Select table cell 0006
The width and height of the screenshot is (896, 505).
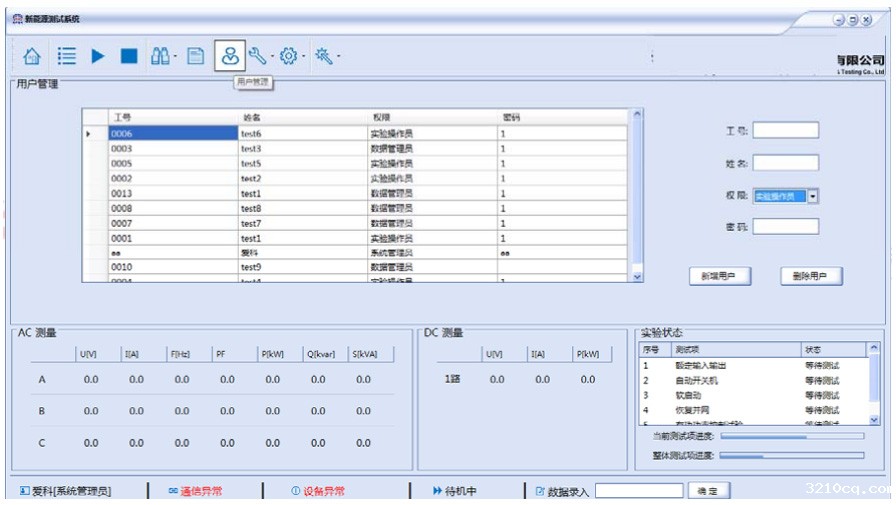pos(173,134)
